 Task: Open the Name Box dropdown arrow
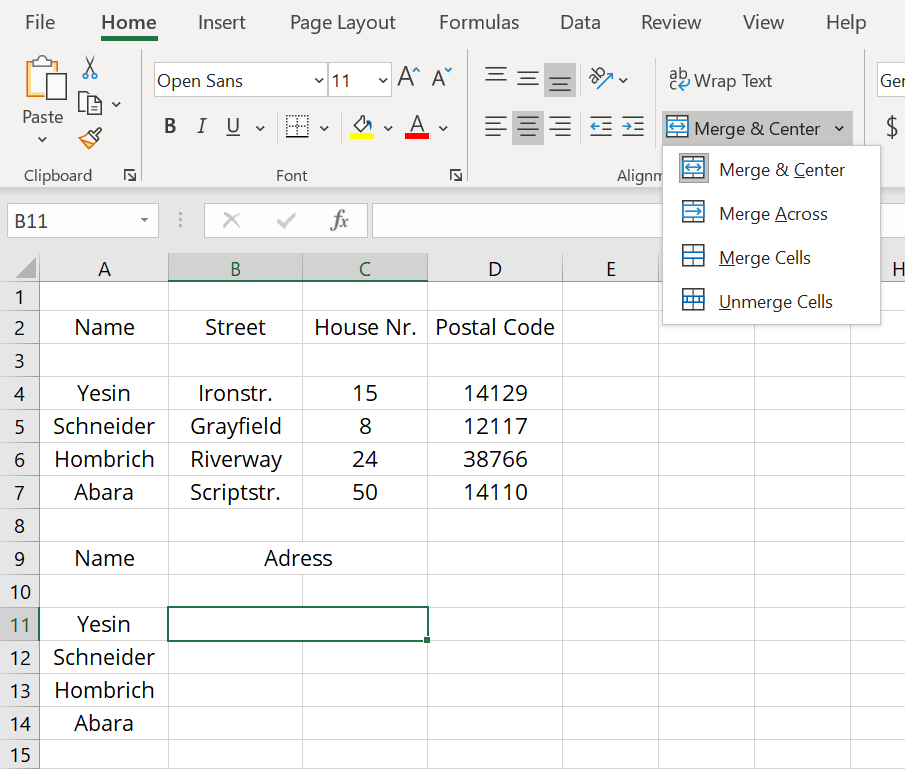(144, 221)
